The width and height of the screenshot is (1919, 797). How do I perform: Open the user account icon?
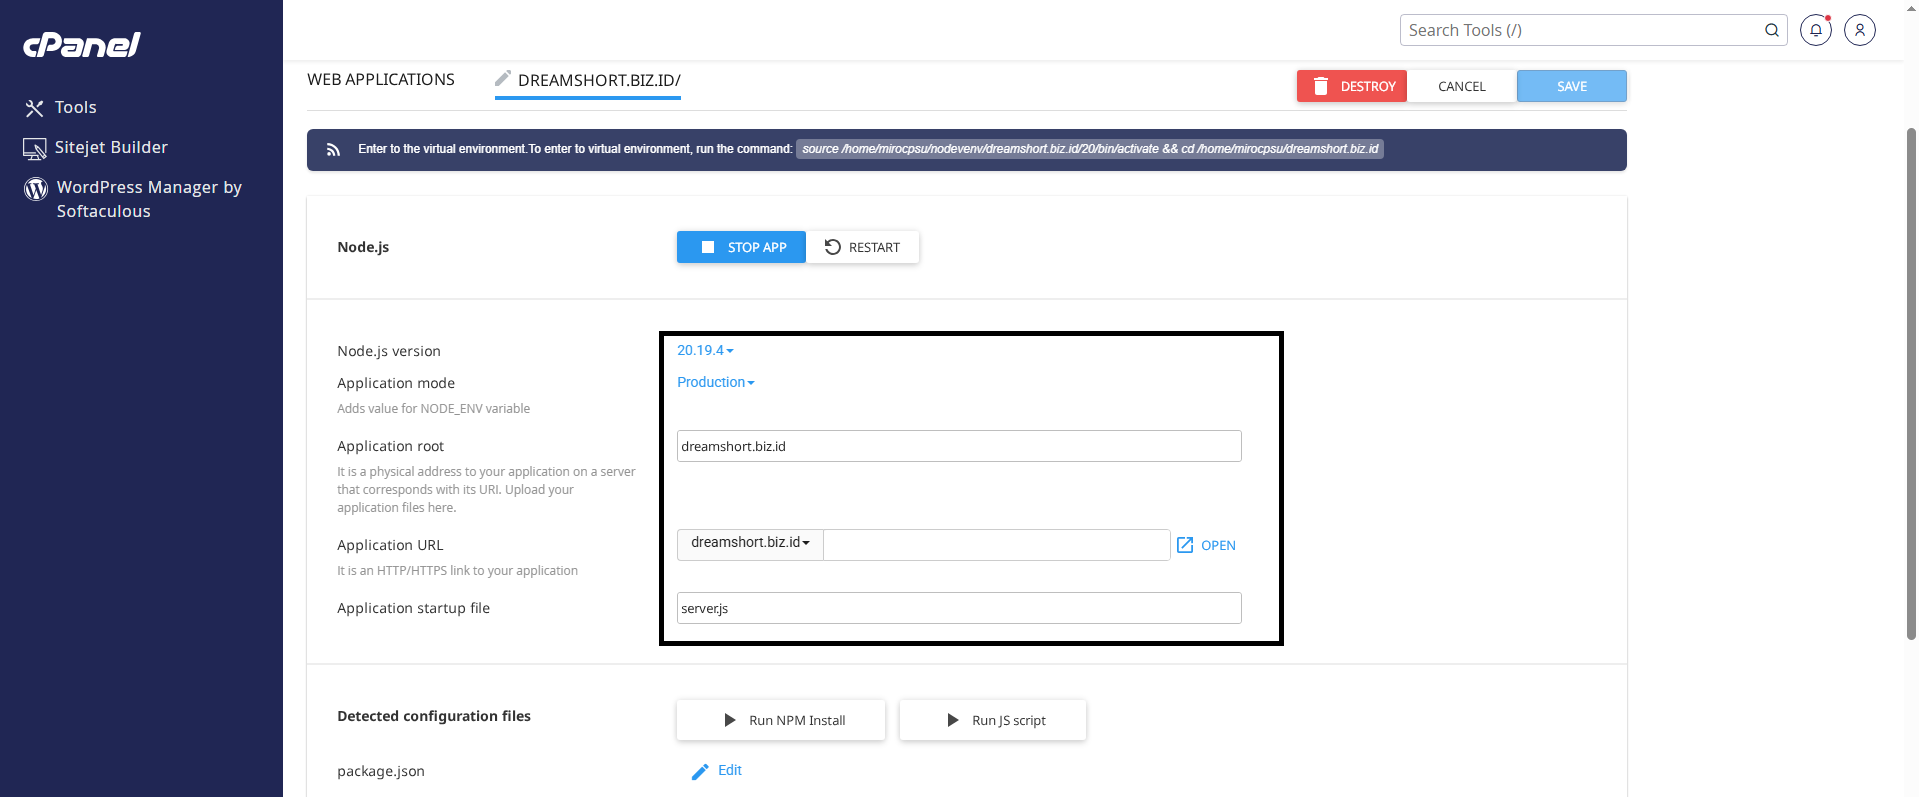[1859, 30]
